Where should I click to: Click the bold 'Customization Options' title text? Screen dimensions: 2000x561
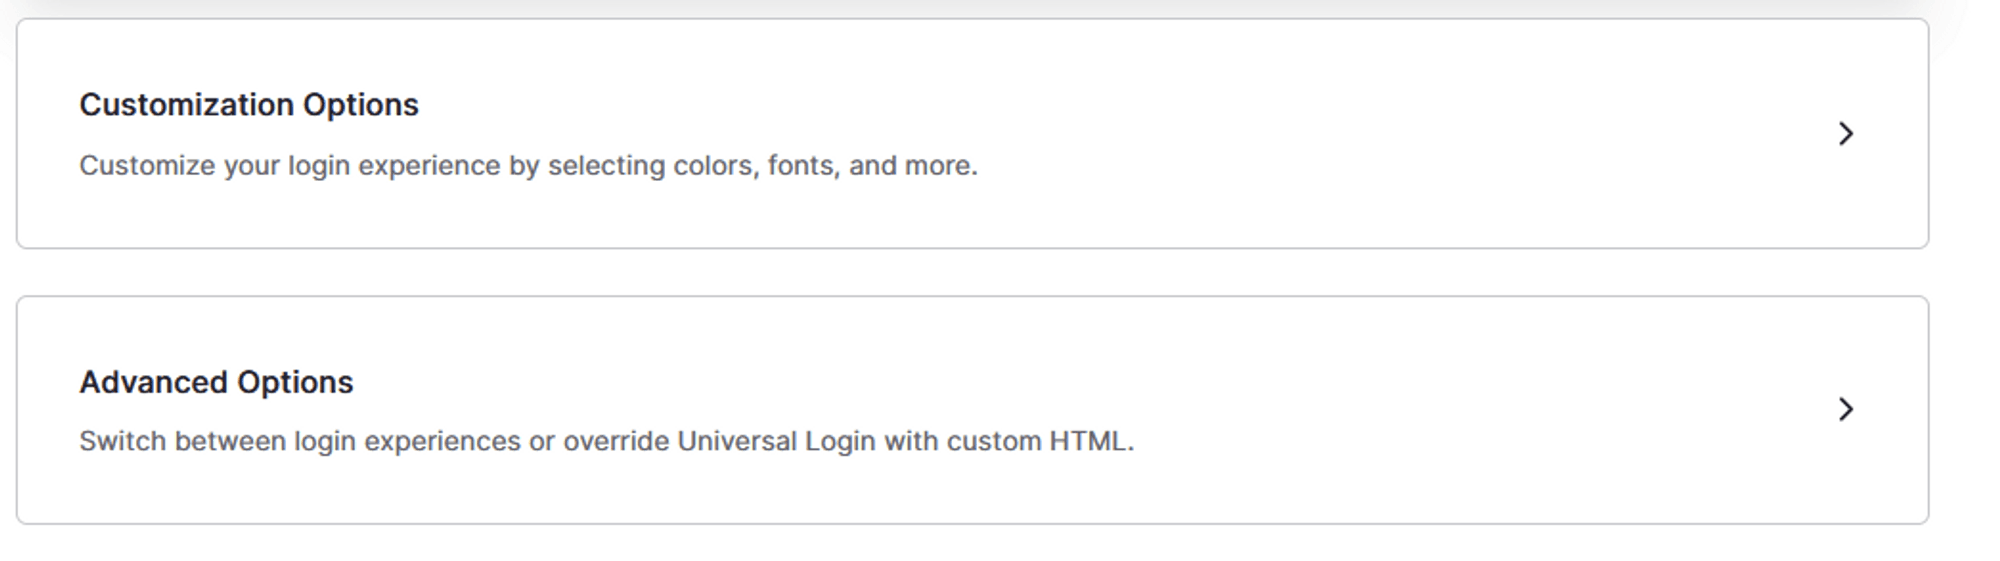249,105
